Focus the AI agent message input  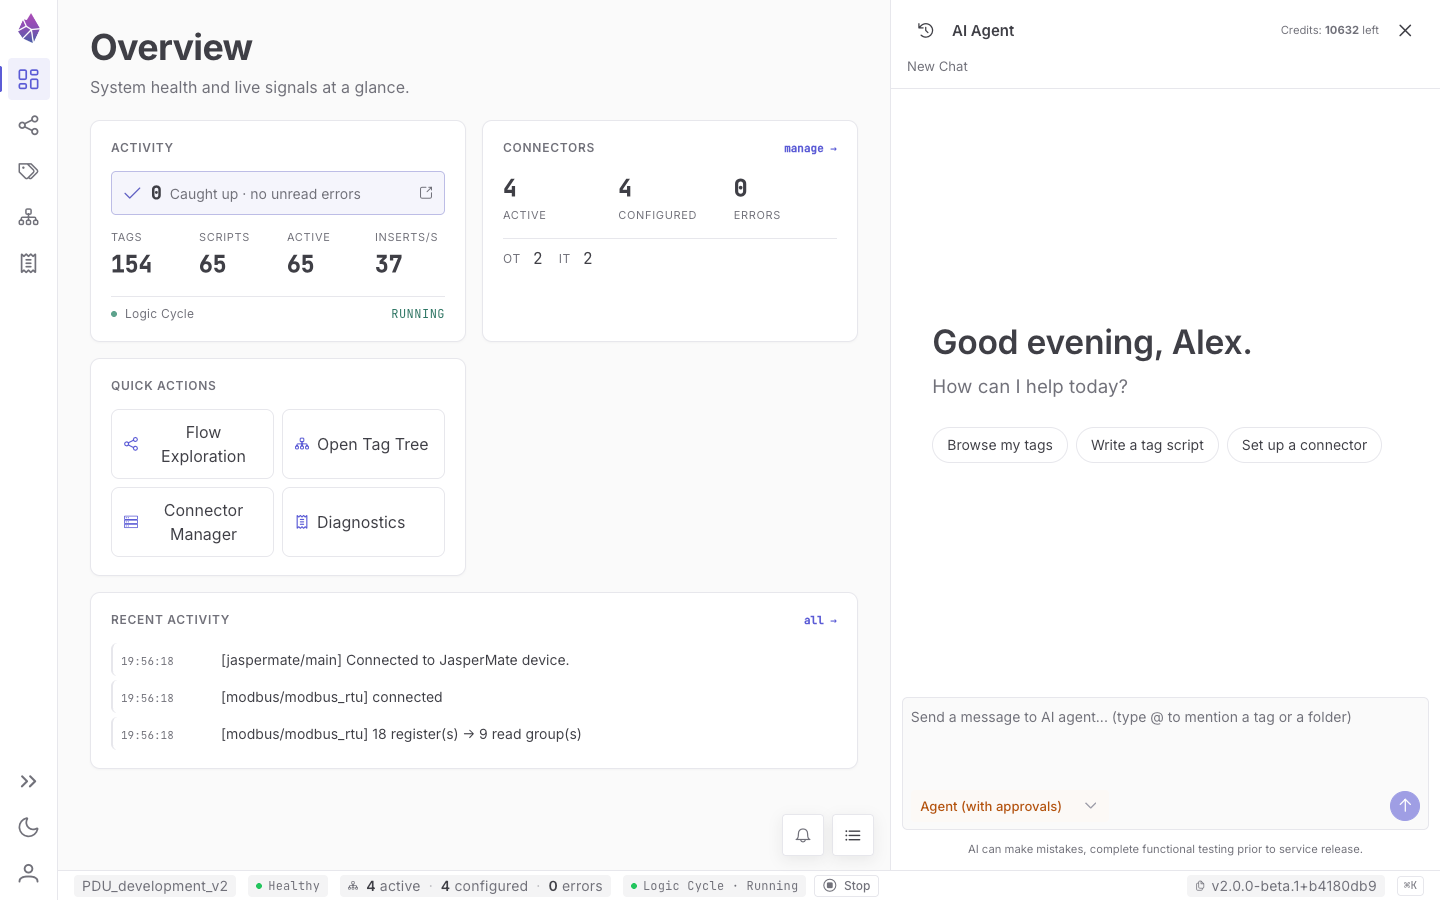point(1165,740)
